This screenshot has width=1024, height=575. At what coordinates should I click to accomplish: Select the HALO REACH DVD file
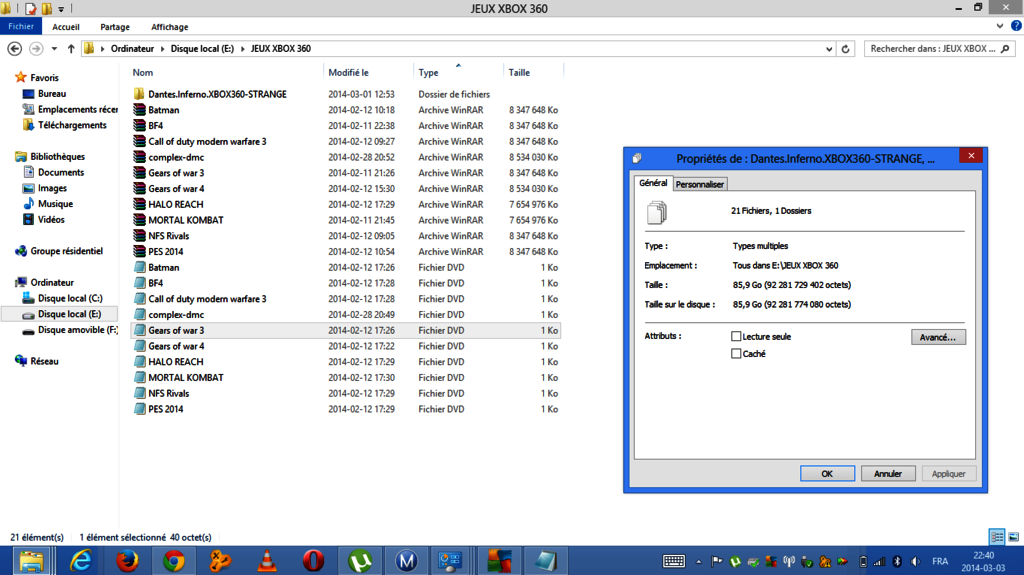tap(175, 361)
